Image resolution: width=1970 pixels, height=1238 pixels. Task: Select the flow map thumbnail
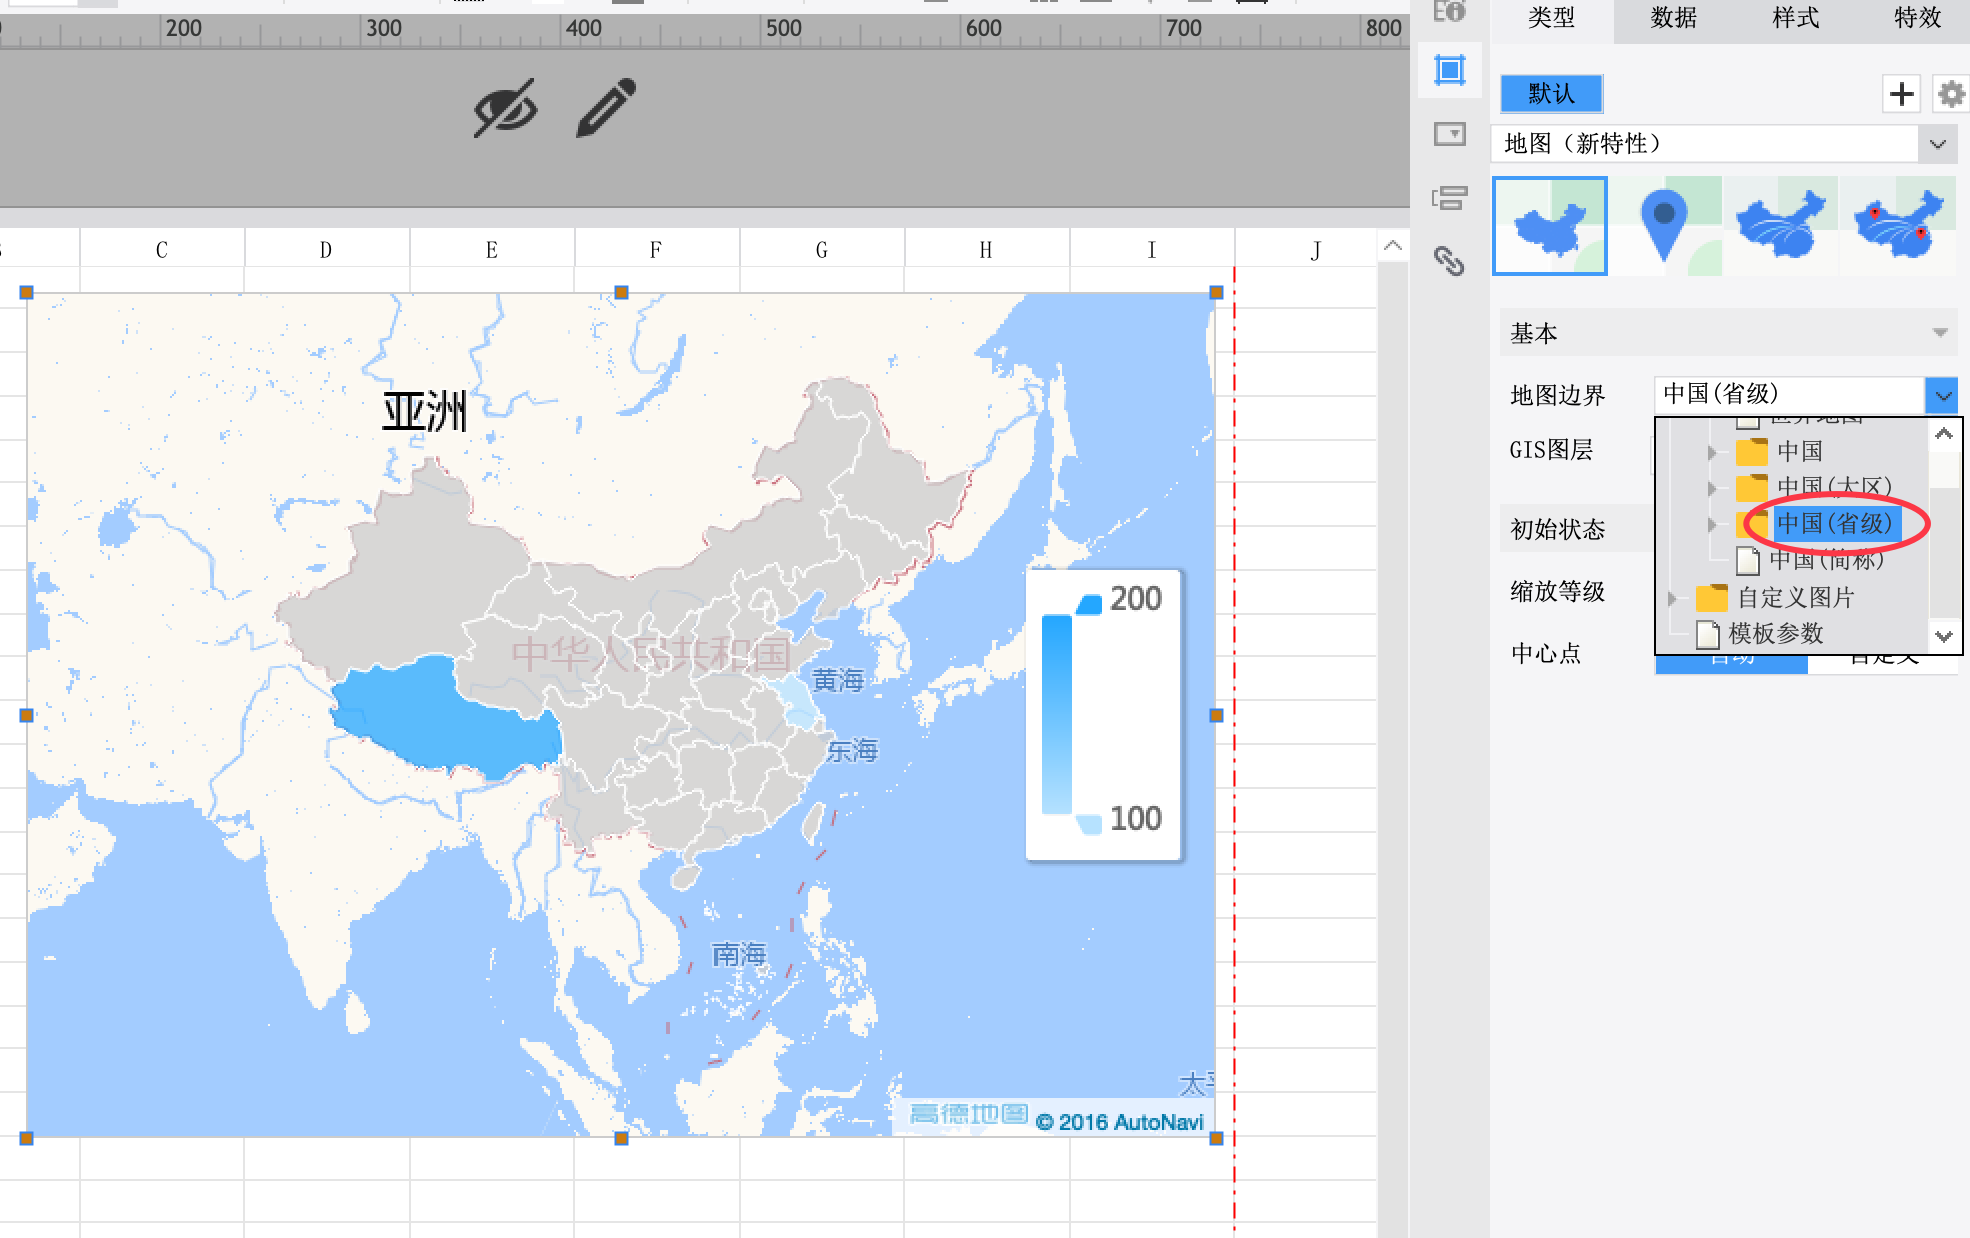[1781, 226]
